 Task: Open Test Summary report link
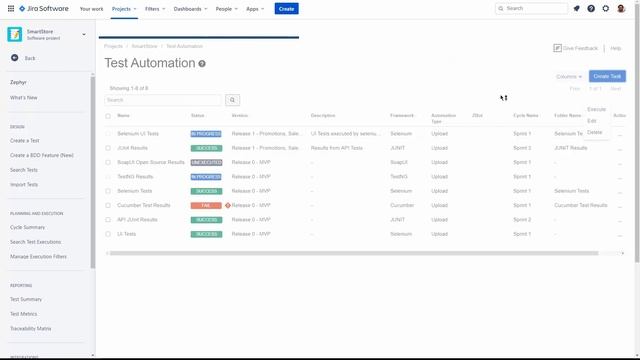click(26, 300)
